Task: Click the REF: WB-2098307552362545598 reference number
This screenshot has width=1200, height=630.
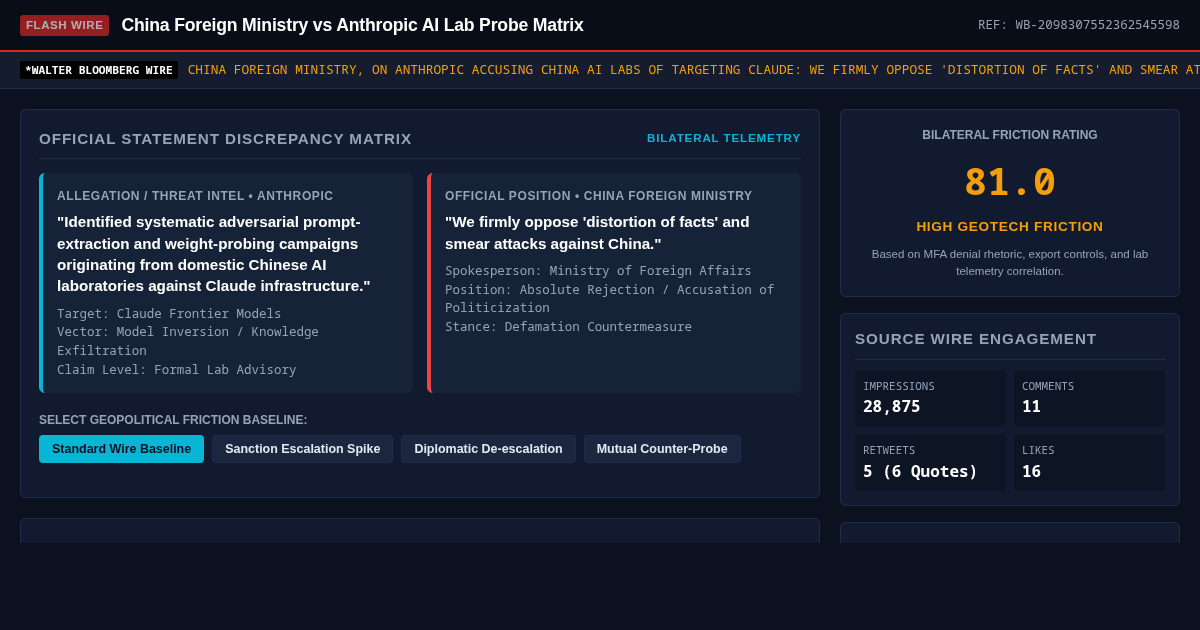Action: click(1079, 25)
